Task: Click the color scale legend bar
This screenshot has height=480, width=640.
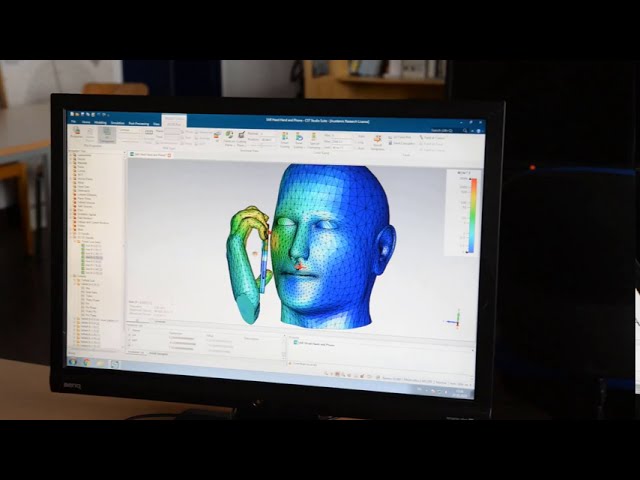Action: pos(473,216)
